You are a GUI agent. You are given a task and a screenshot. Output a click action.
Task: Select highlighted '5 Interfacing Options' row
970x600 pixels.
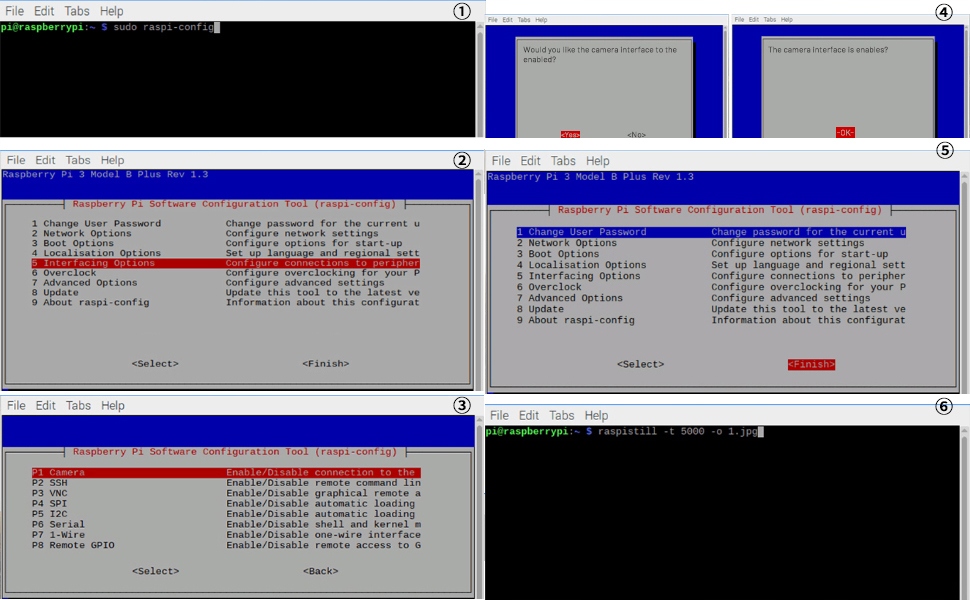pos(226,263)
